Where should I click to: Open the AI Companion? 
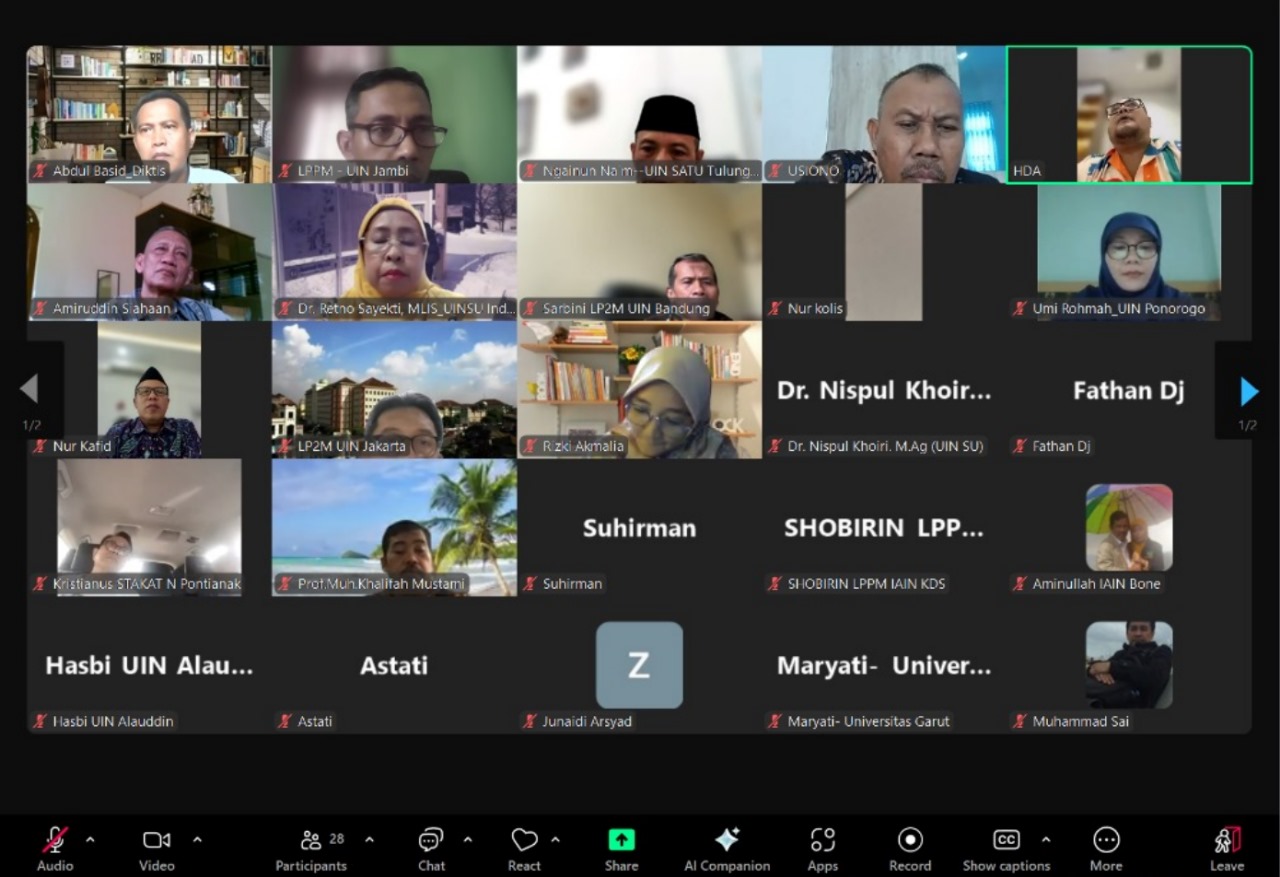point(727,849)
